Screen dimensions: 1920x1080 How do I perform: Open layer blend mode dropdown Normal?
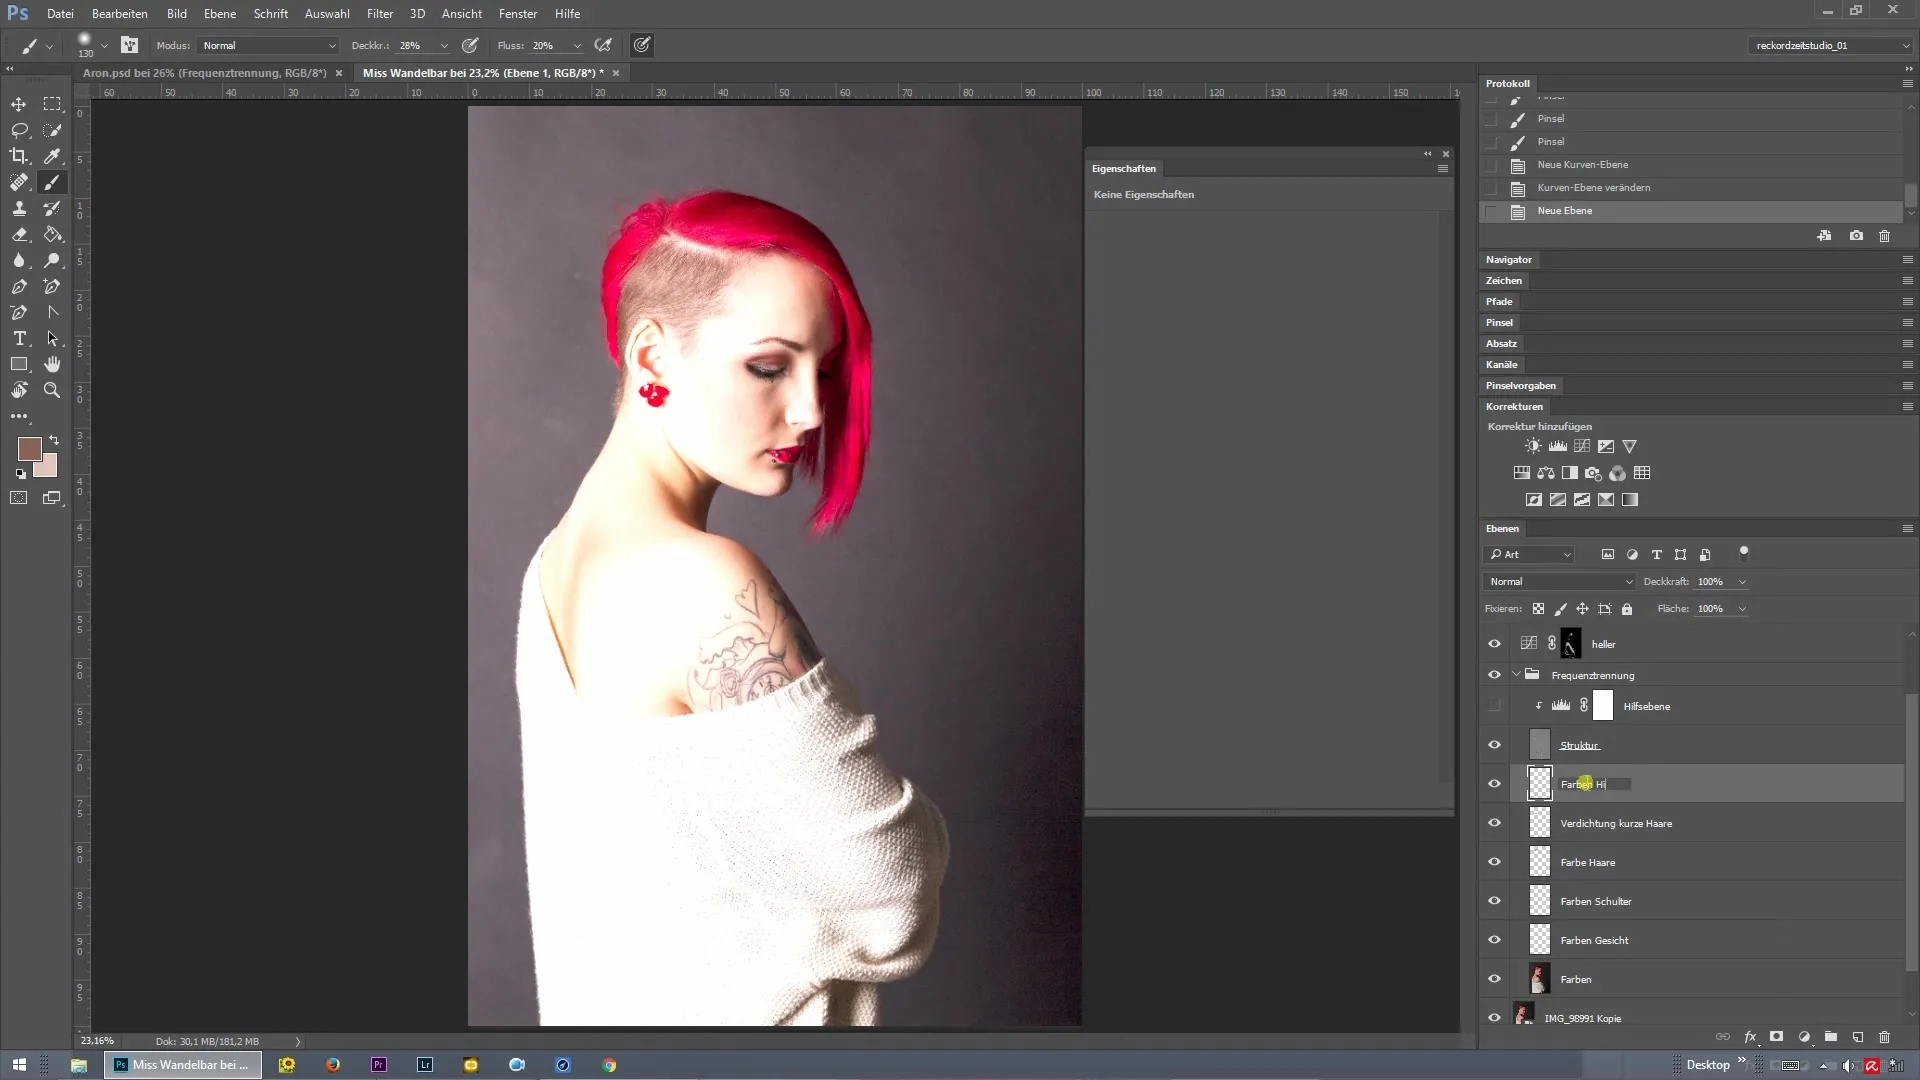click(x=1559, y=582)
